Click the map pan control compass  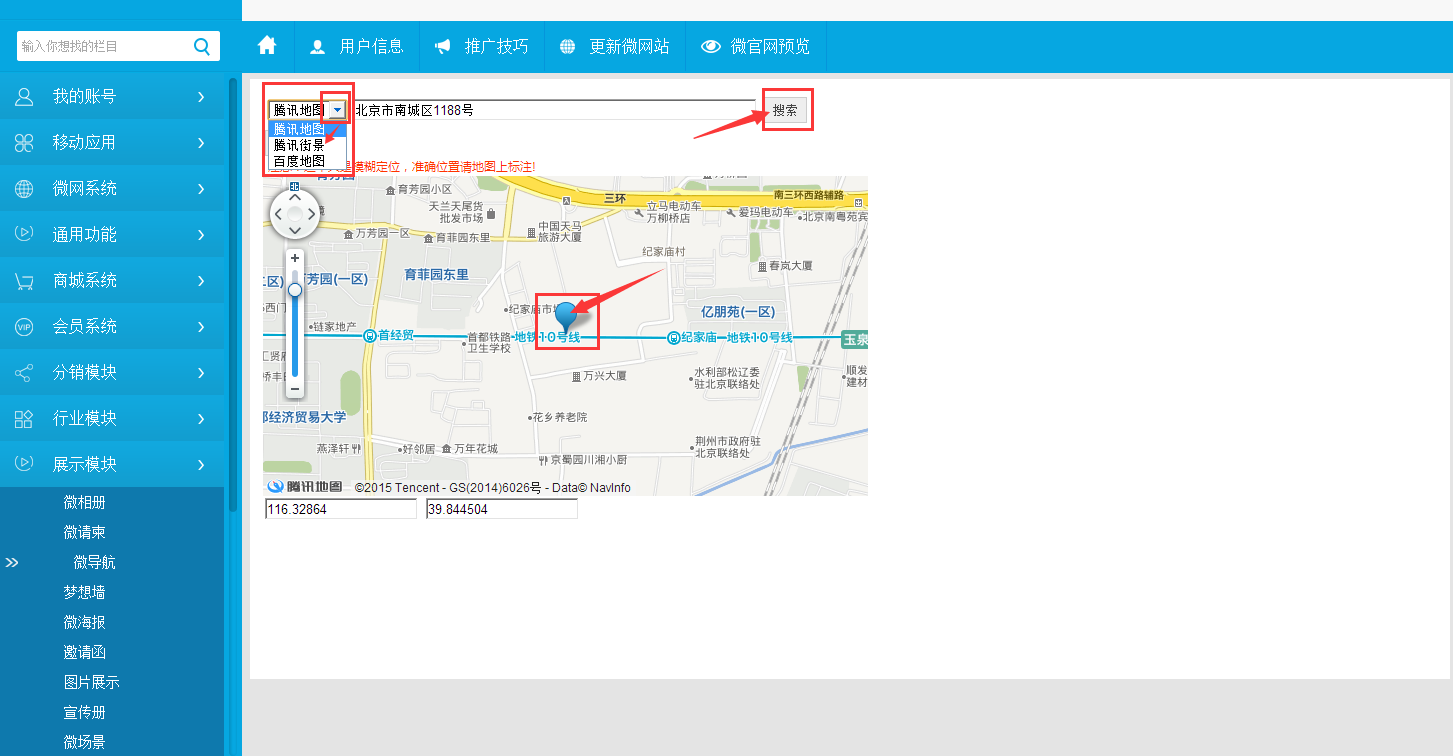(x=295, y=214)
